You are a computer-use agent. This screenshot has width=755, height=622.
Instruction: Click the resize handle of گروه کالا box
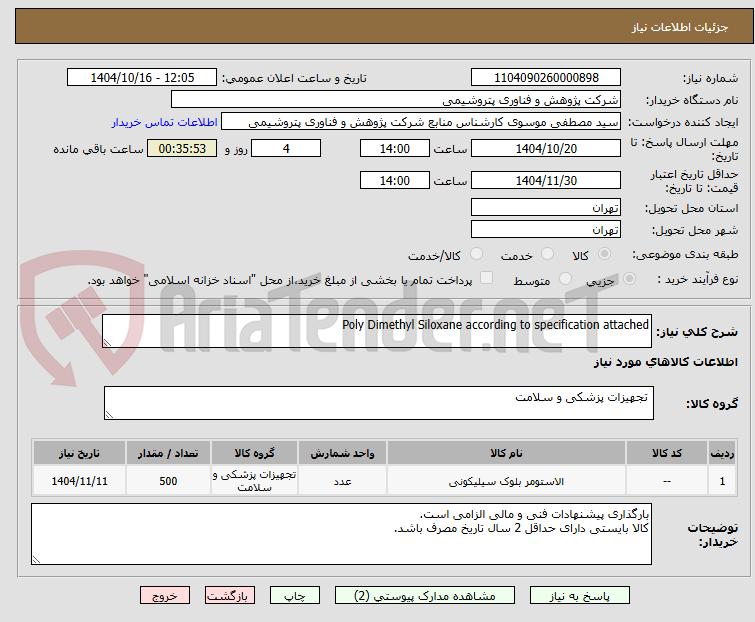point(109,415)
